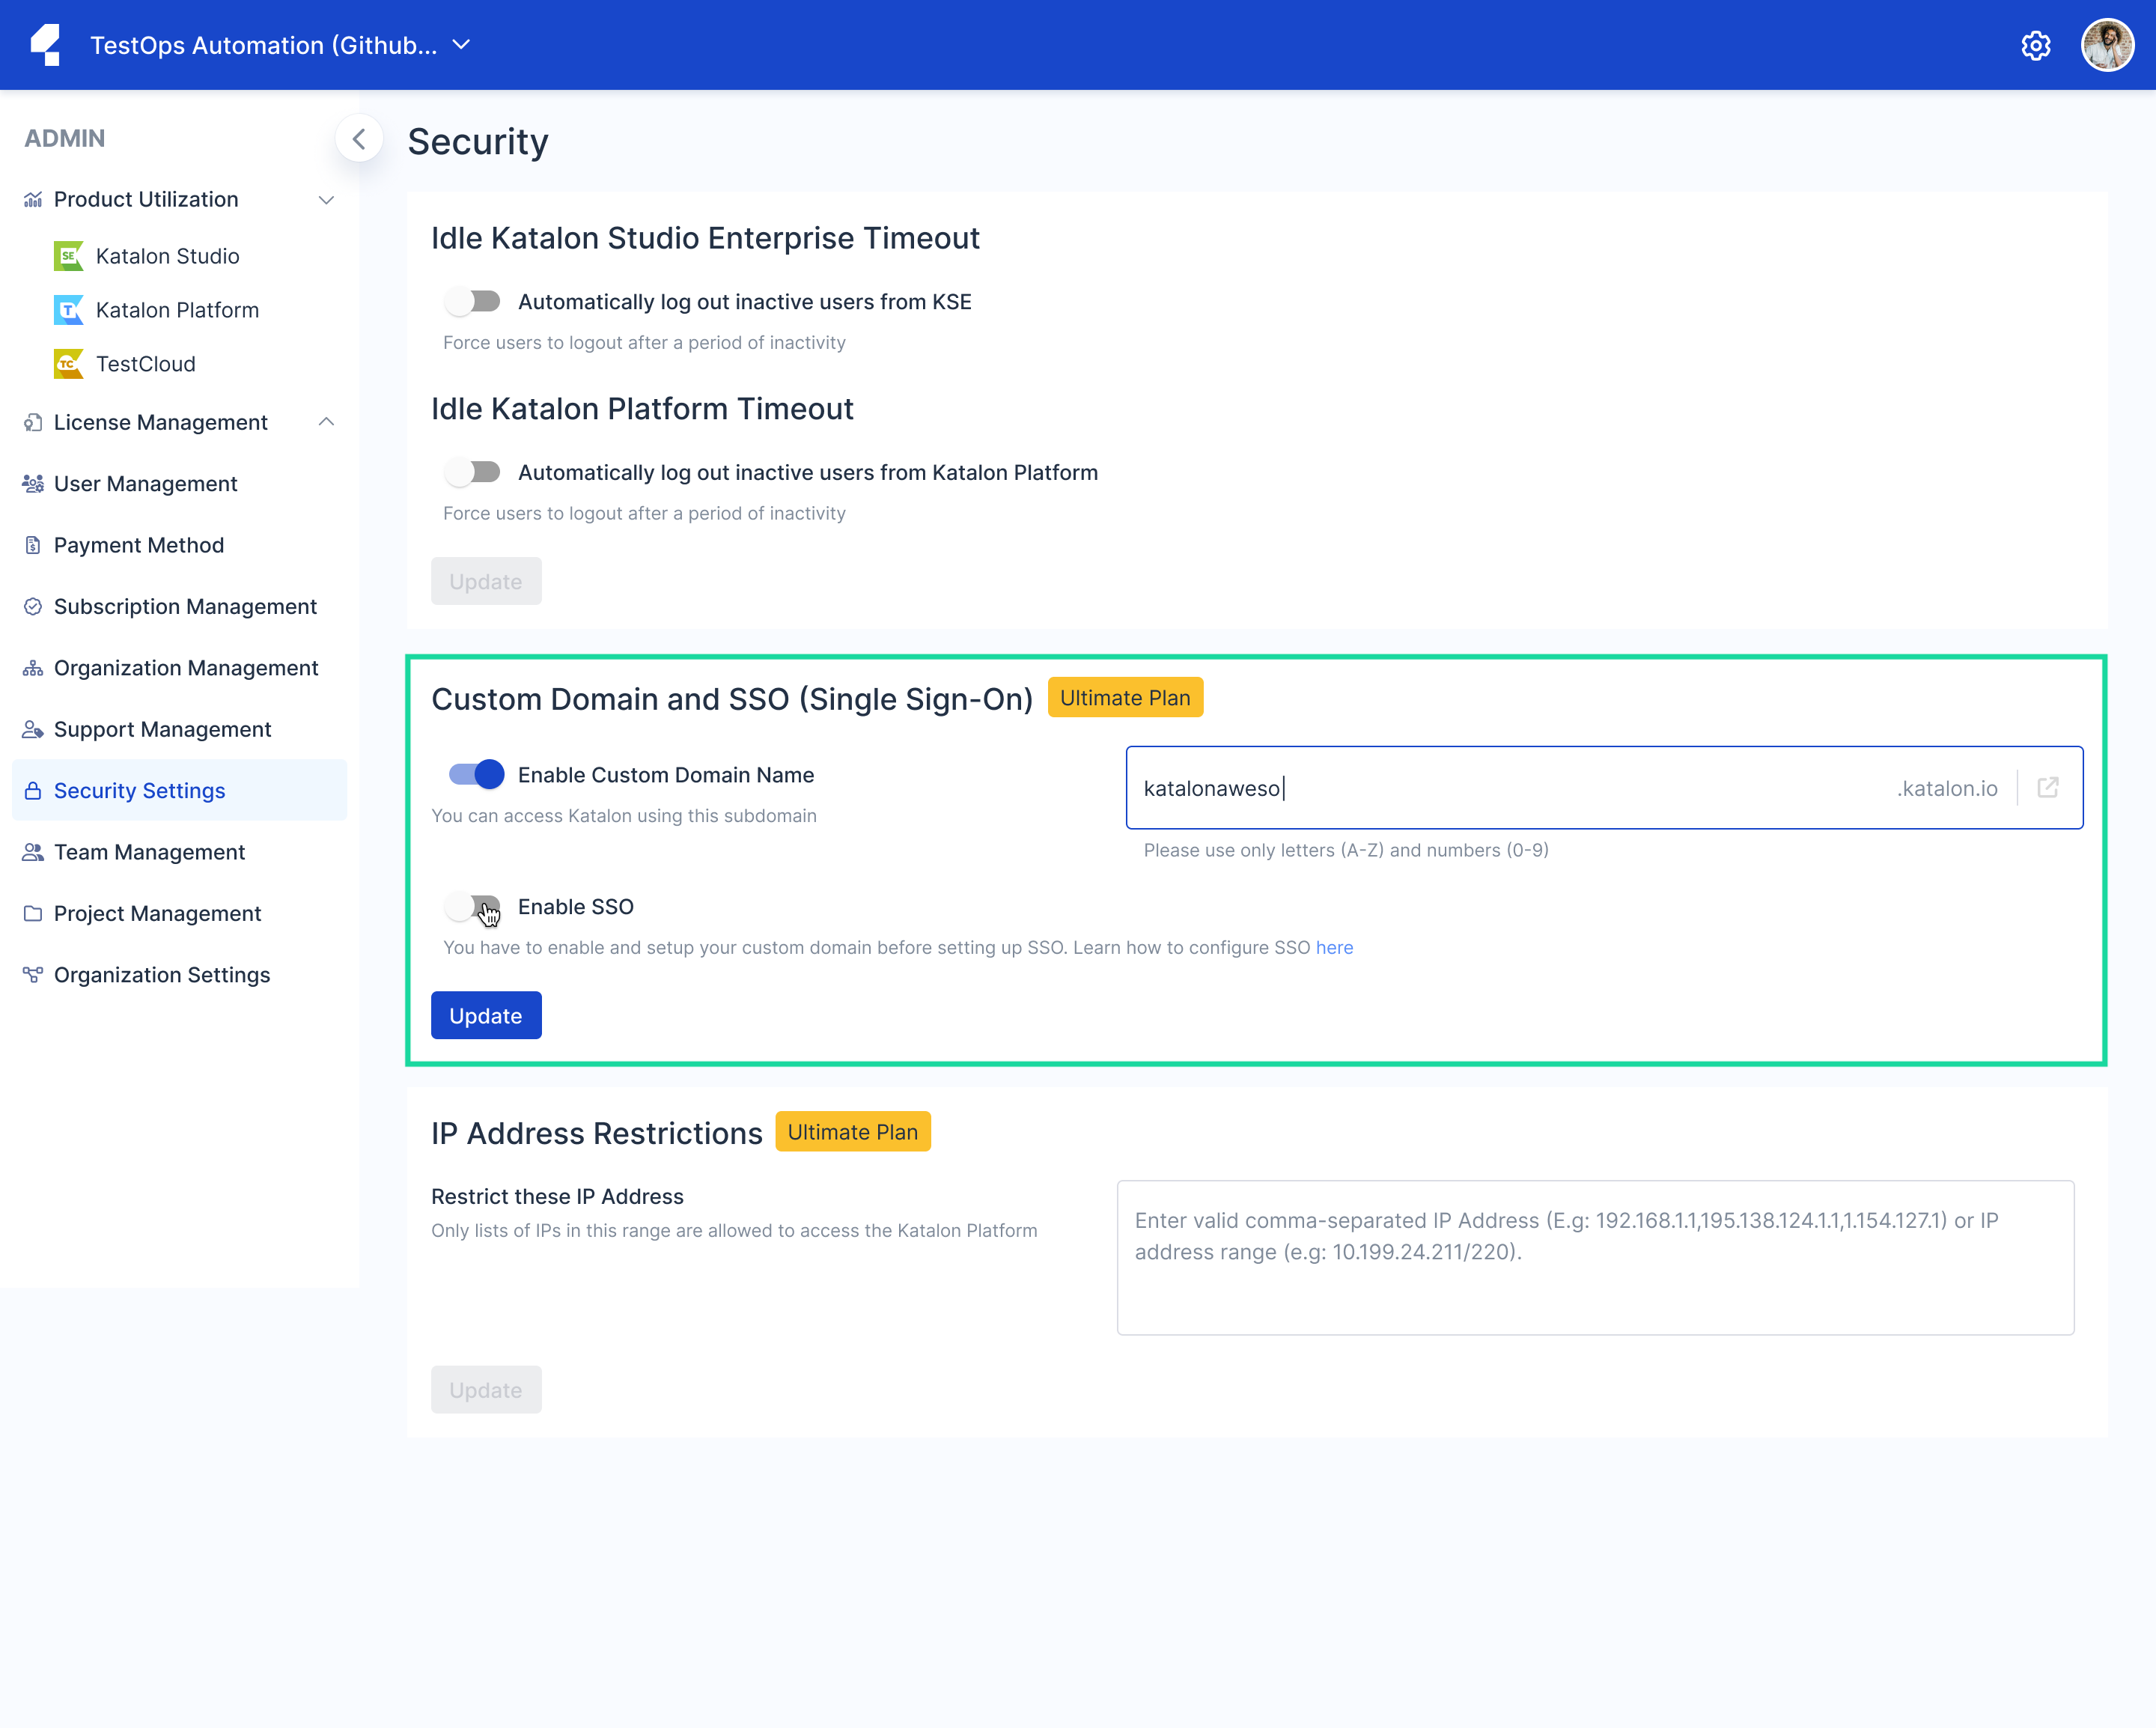Open TestCloud utilization page
The image size is (2156, 1728).
click(146, 364)
